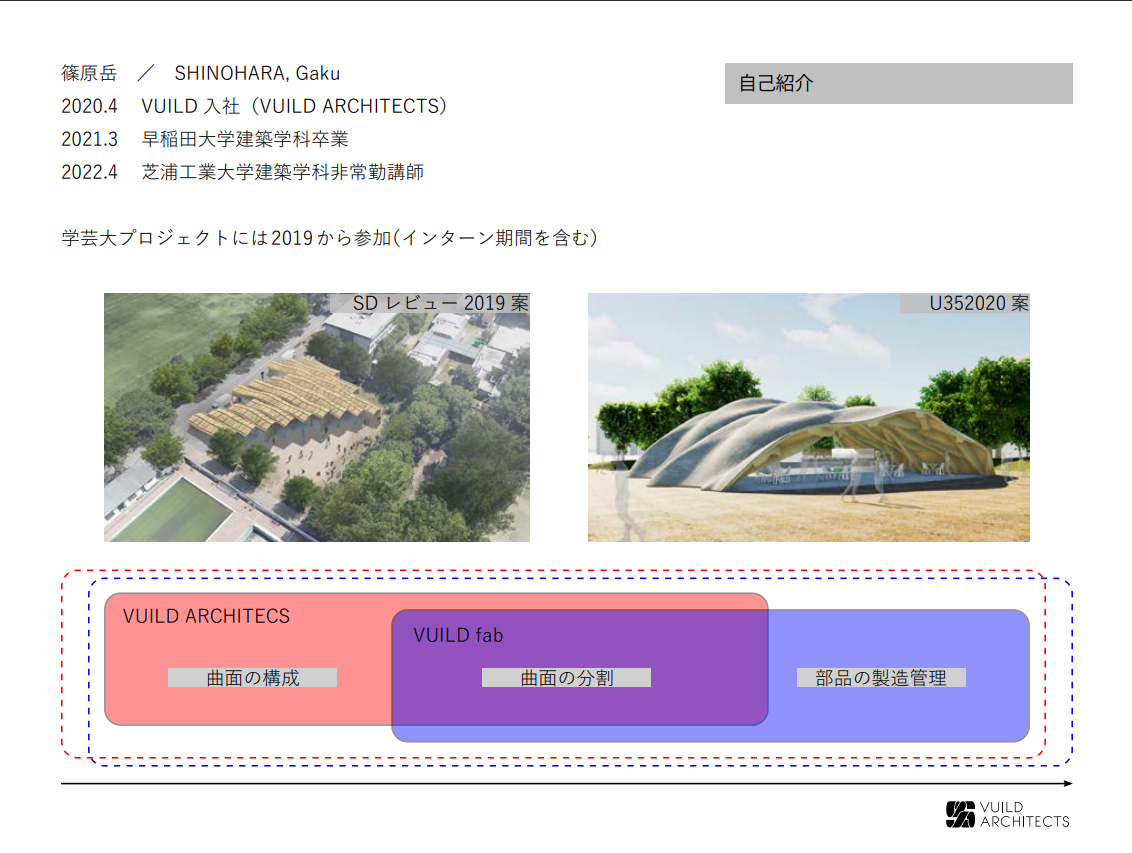1132x853 pixels.
Task: Click the 曲面の構成 label
Action: pos(253,678)
